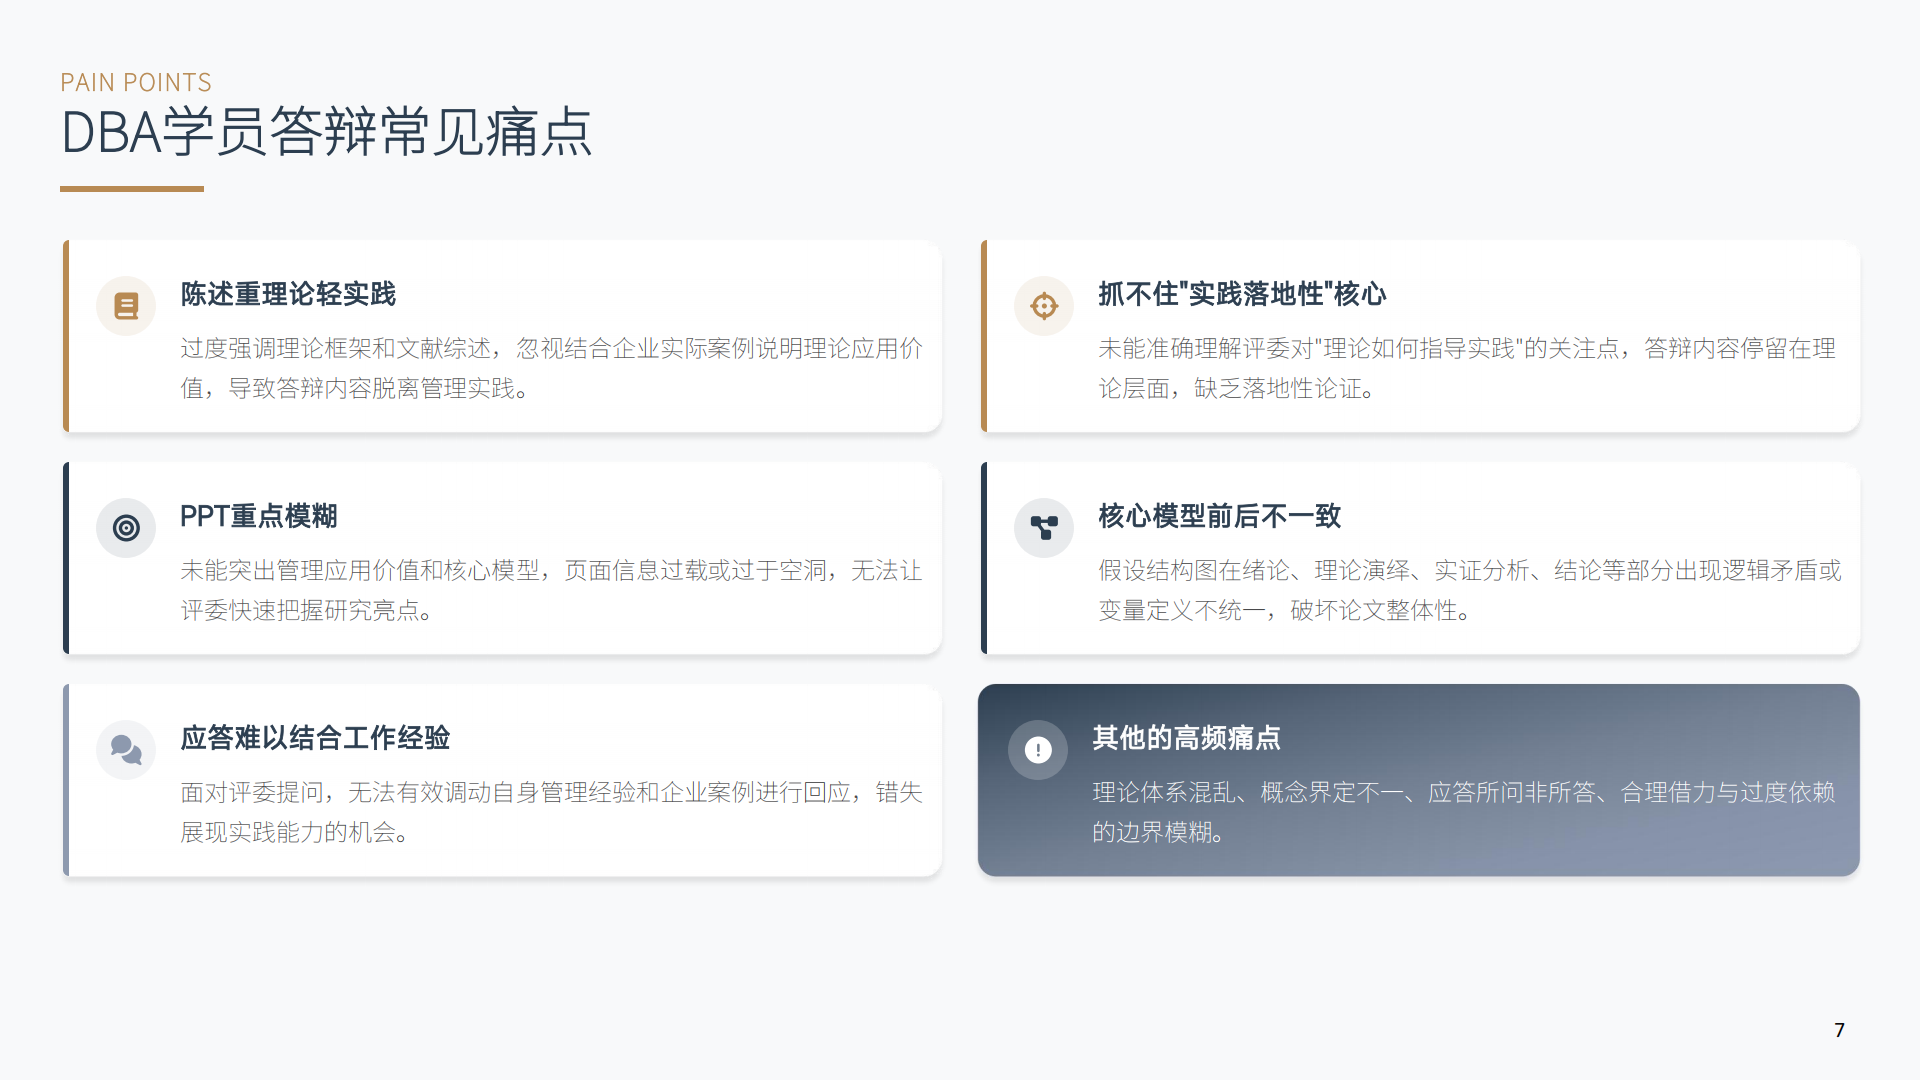The height and width of the screenshot is (1080, 1920).
Task: Click the slide title DBA学员答辩常见痛点
Action: [326, 131]
